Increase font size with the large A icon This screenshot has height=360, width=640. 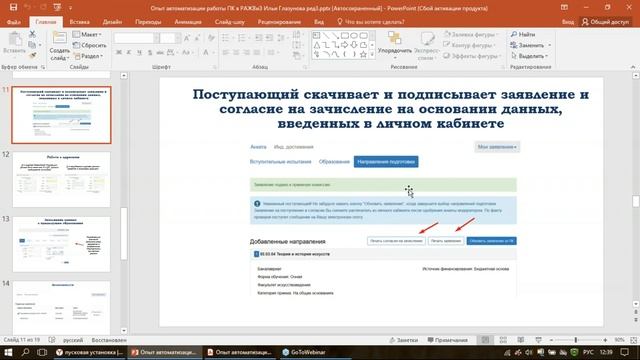click(x=187, y=38)
